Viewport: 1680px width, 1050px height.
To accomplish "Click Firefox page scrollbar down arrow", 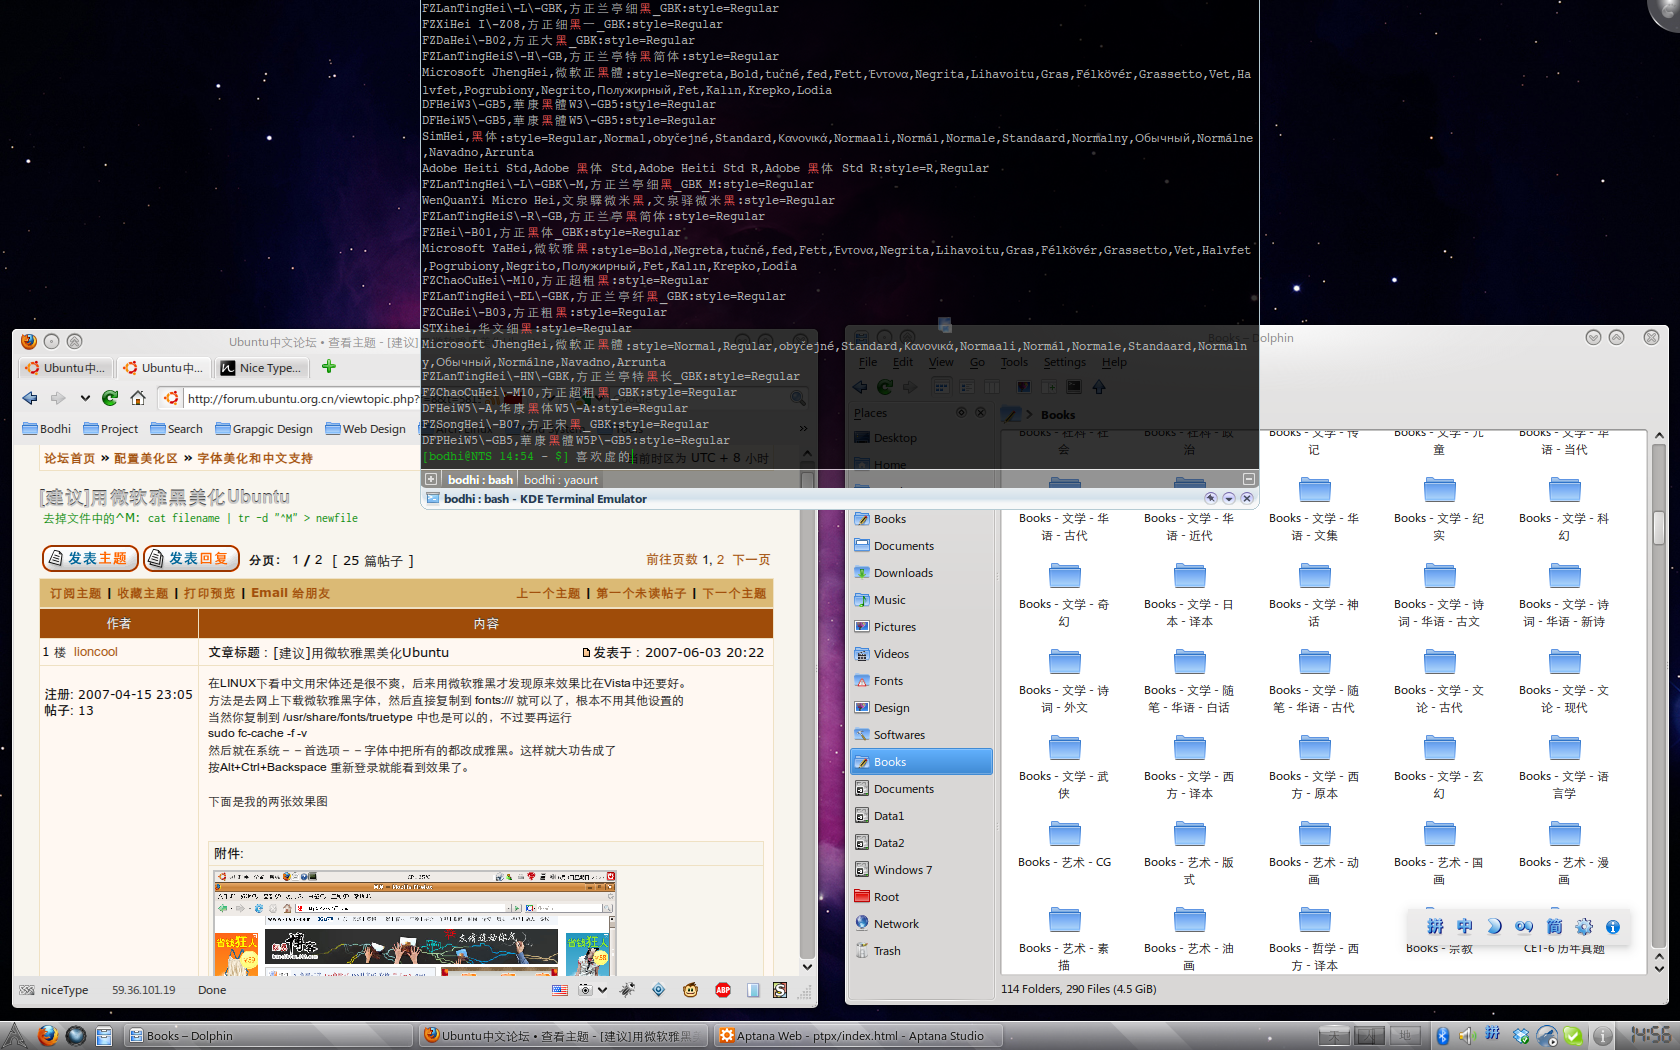I will 807,967.
